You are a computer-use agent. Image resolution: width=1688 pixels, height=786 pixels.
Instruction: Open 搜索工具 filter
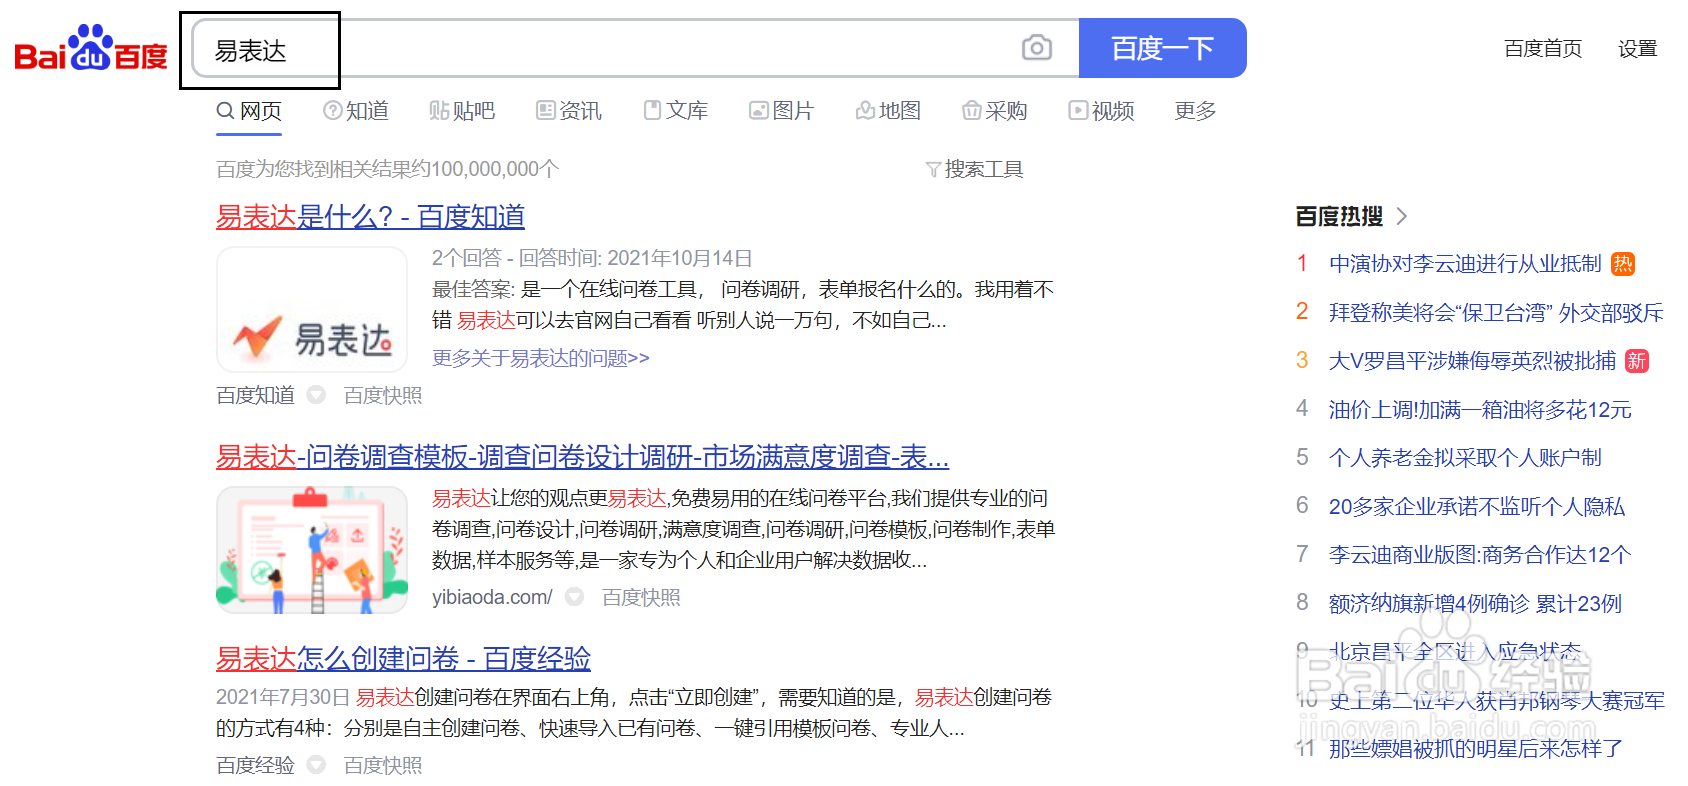pos(975,169)
